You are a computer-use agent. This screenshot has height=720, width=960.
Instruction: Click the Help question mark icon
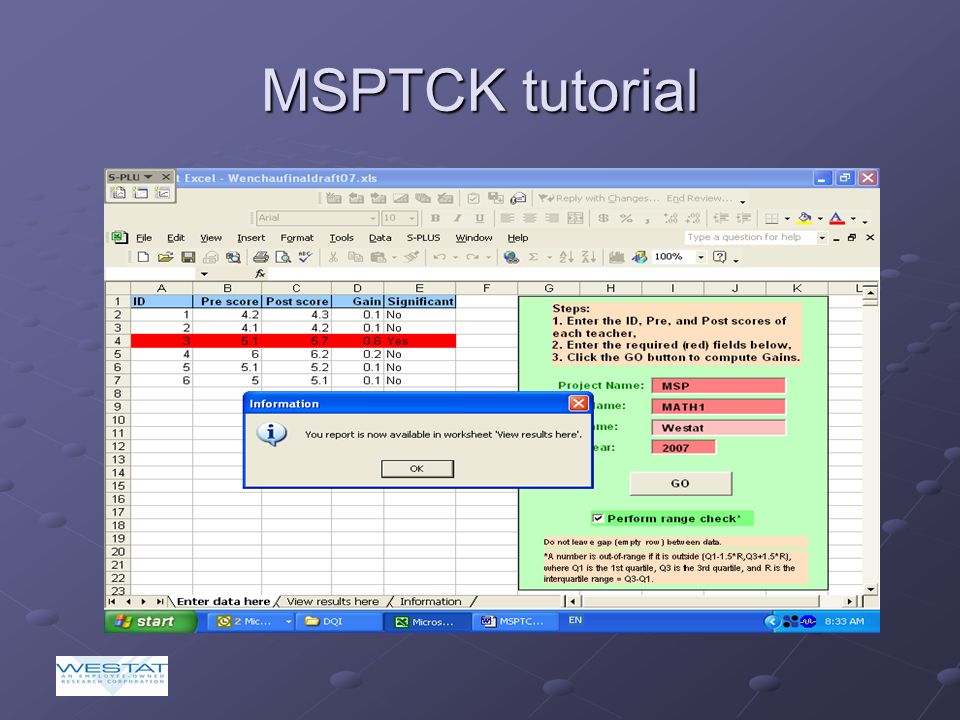[720, 257]
